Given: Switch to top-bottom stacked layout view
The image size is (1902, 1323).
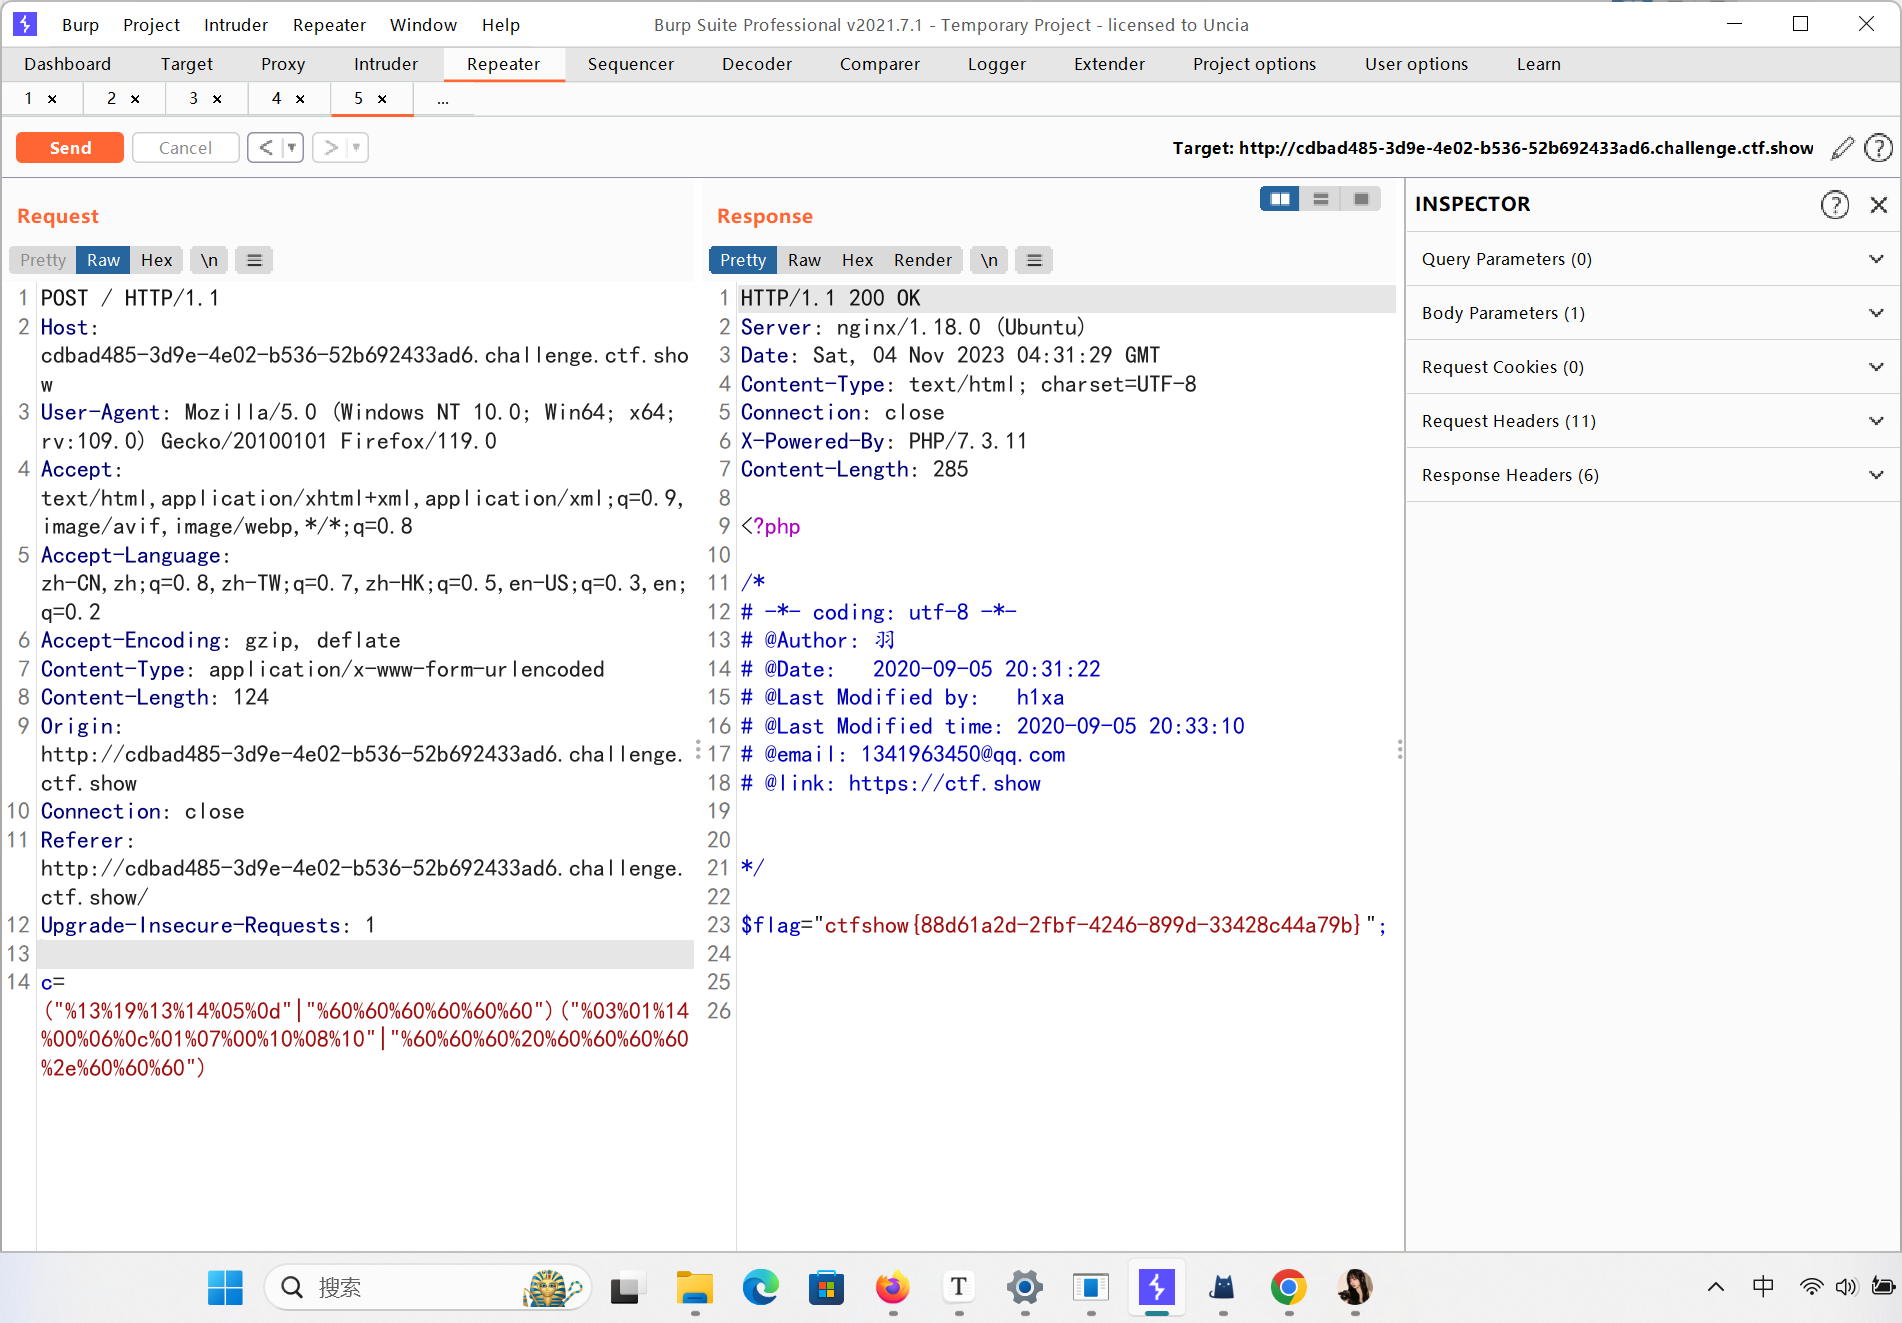Looking at the screenshot, I should (1320, 199).
